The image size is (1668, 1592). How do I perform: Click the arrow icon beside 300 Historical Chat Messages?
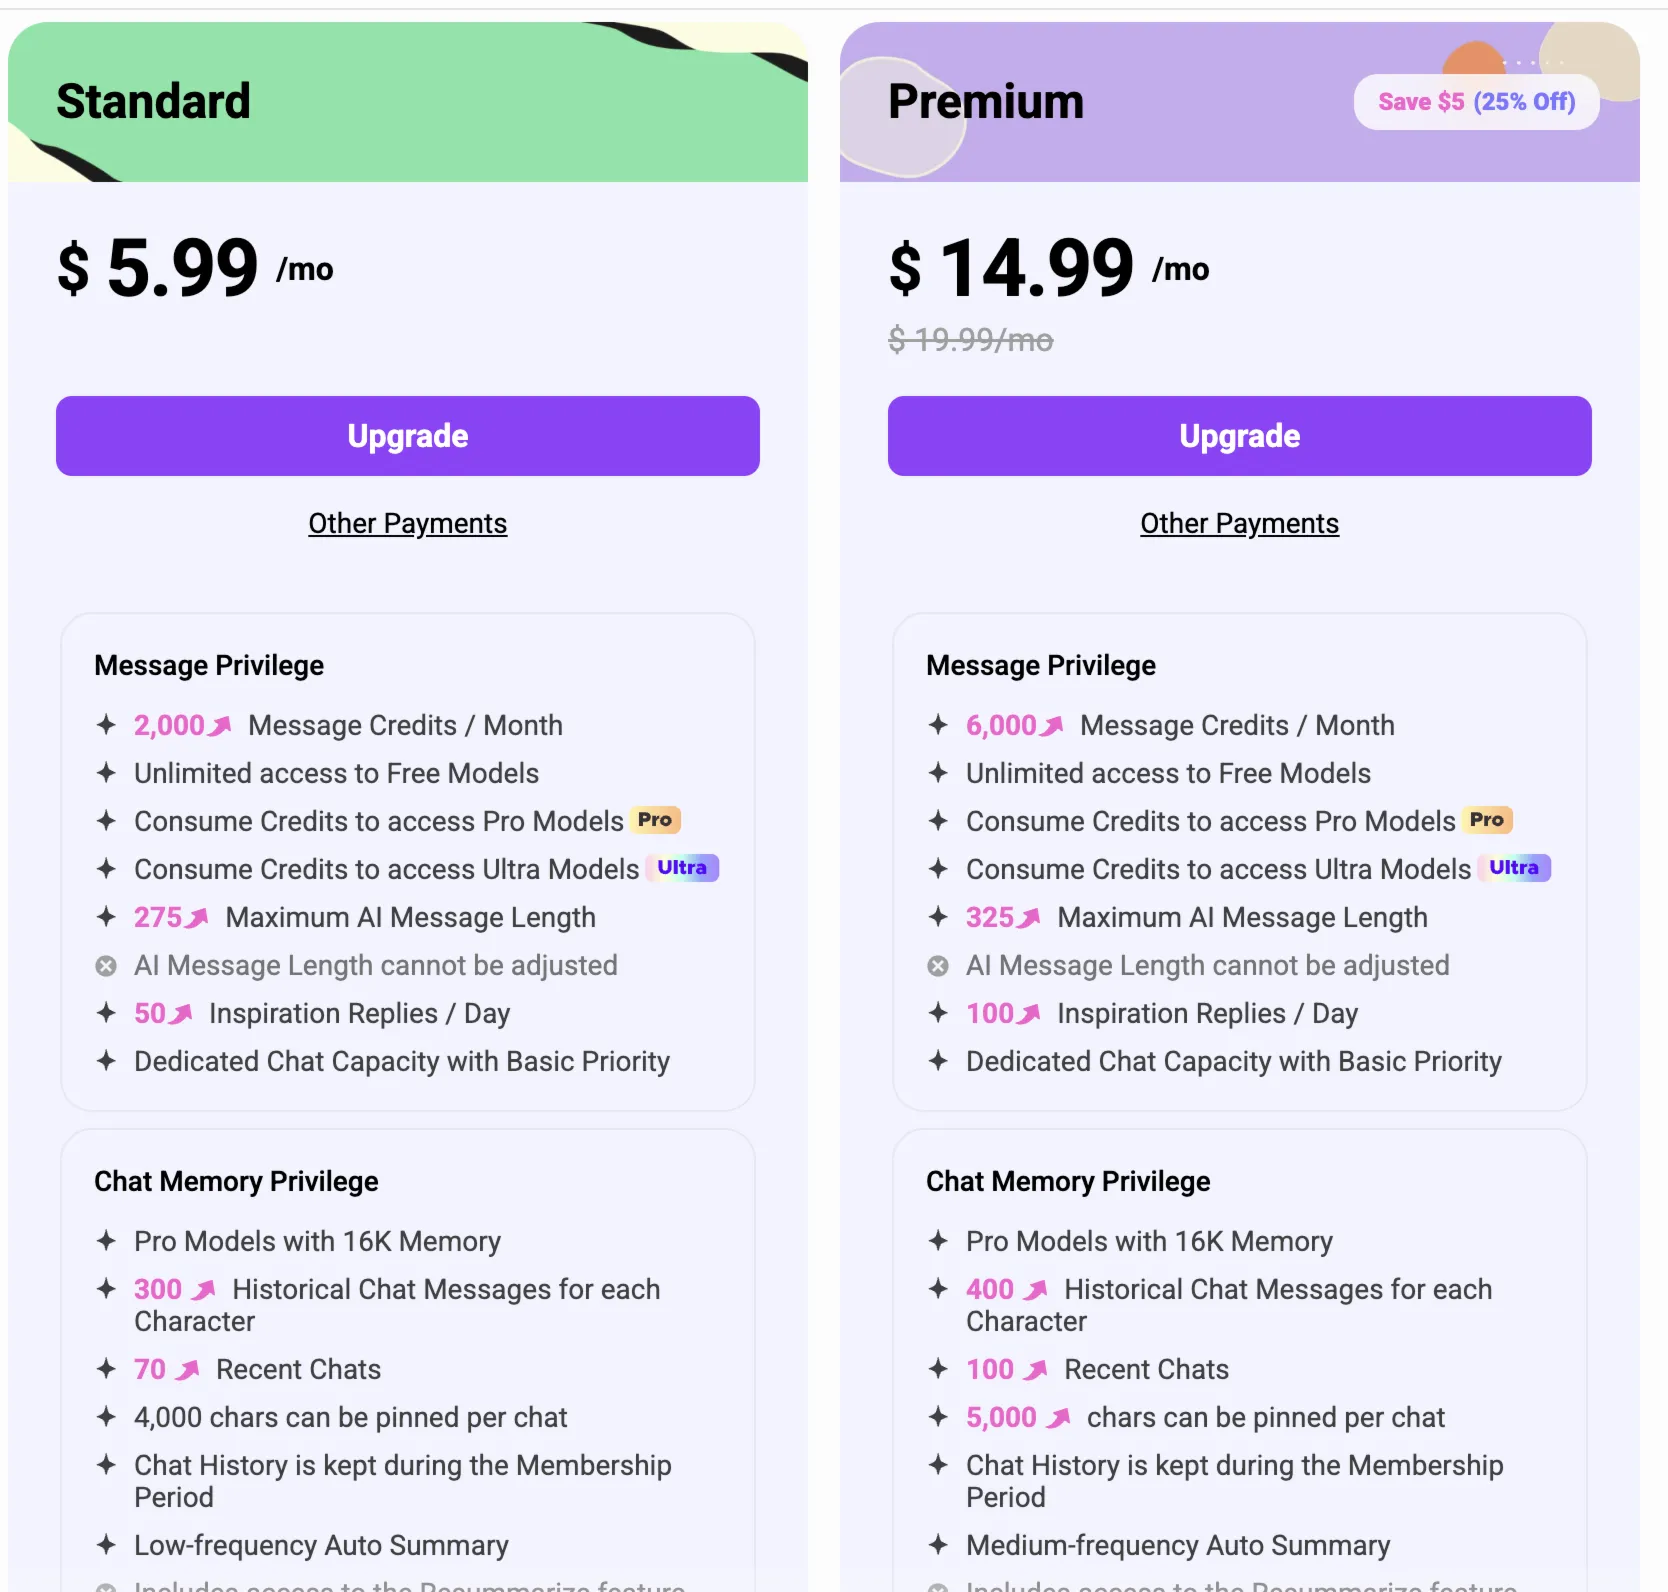pos(204,1290)
